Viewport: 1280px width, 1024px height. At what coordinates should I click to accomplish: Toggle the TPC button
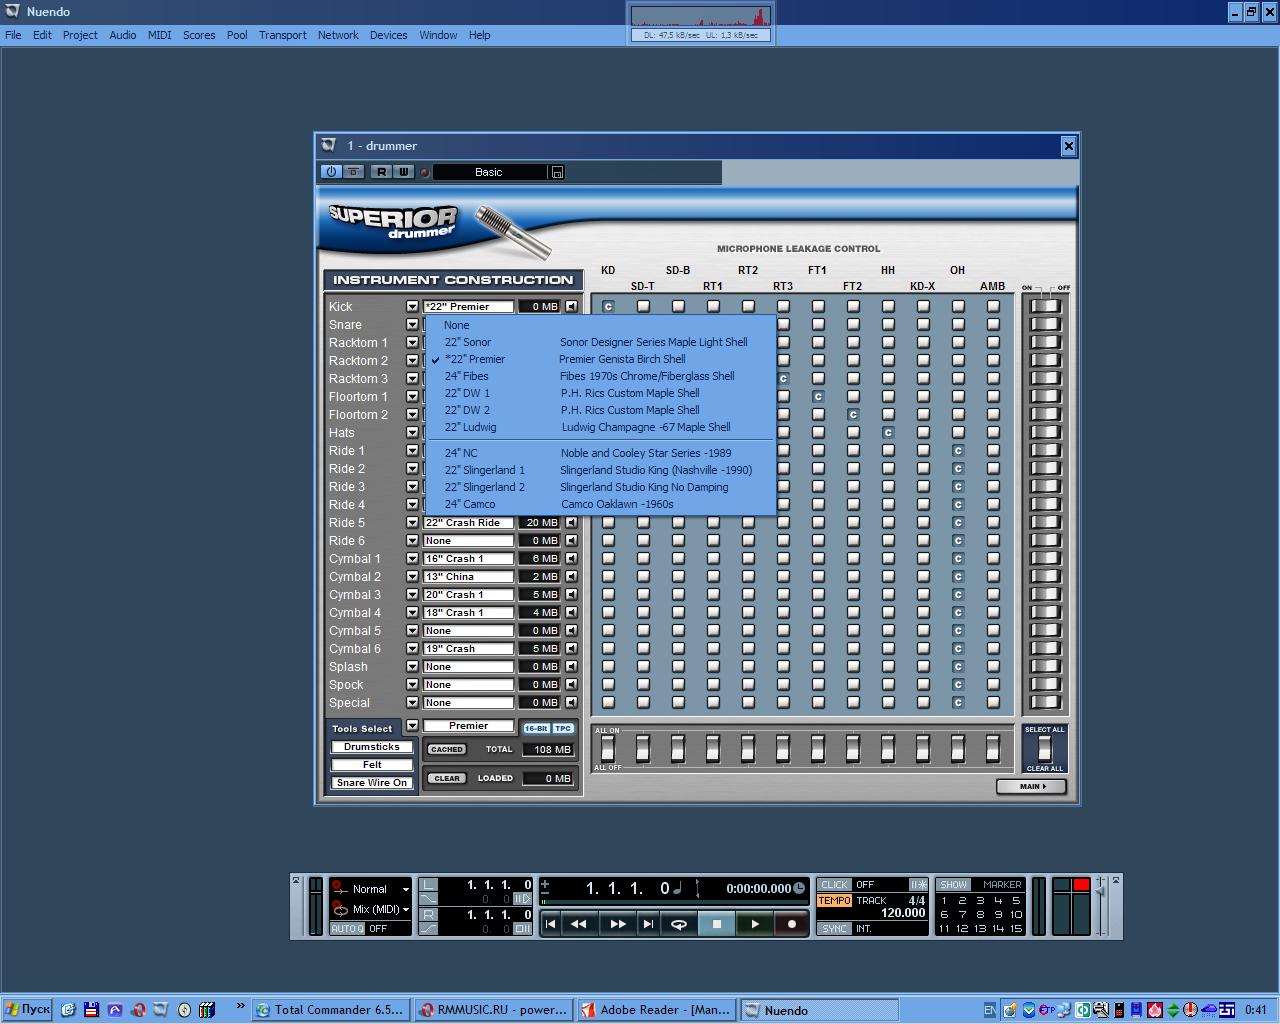(x=563, y=728)
